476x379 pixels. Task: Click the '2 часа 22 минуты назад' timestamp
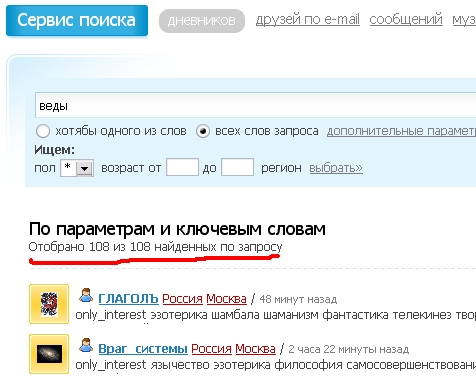click(x=348, y=349)
